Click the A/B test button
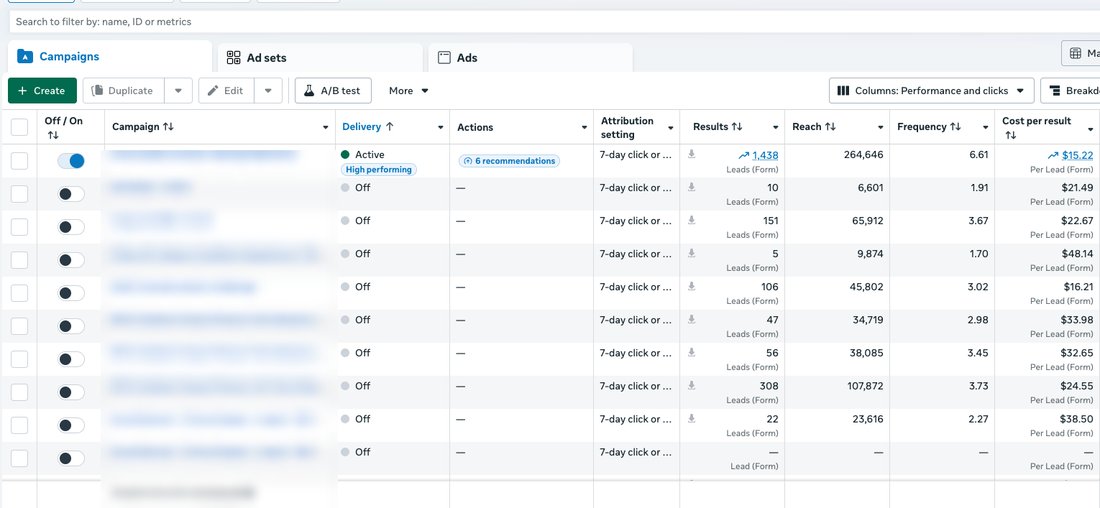This screenshot has height=508, width=1100. 333,91
